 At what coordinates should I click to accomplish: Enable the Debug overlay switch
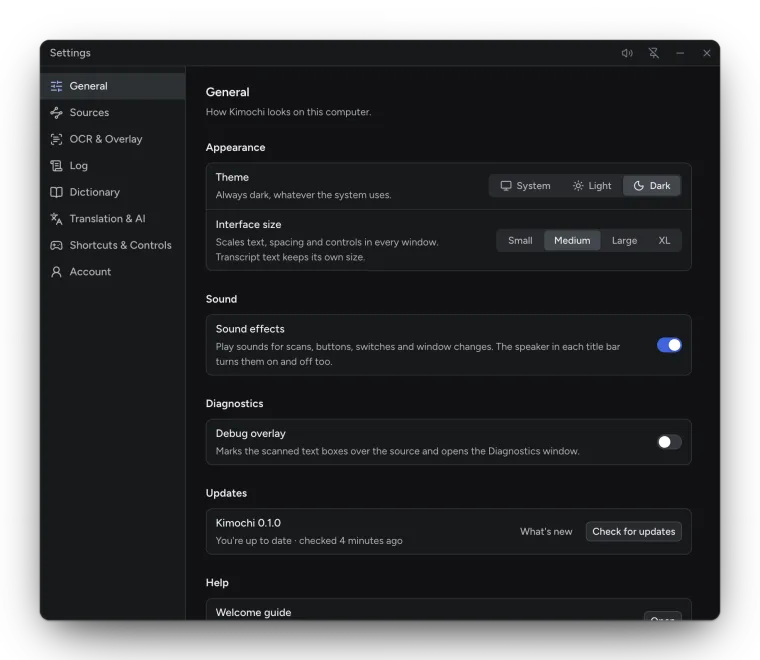click(x=669, y=442)
